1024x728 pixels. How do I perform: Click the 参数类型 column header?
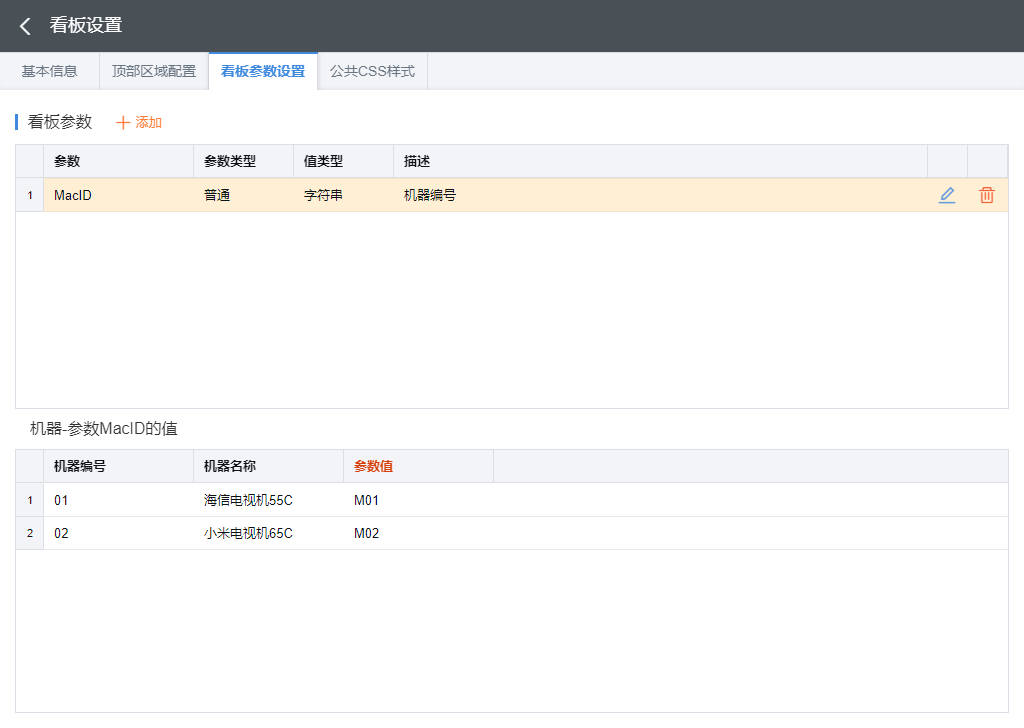pyautogui.click(x=244, y=161)
